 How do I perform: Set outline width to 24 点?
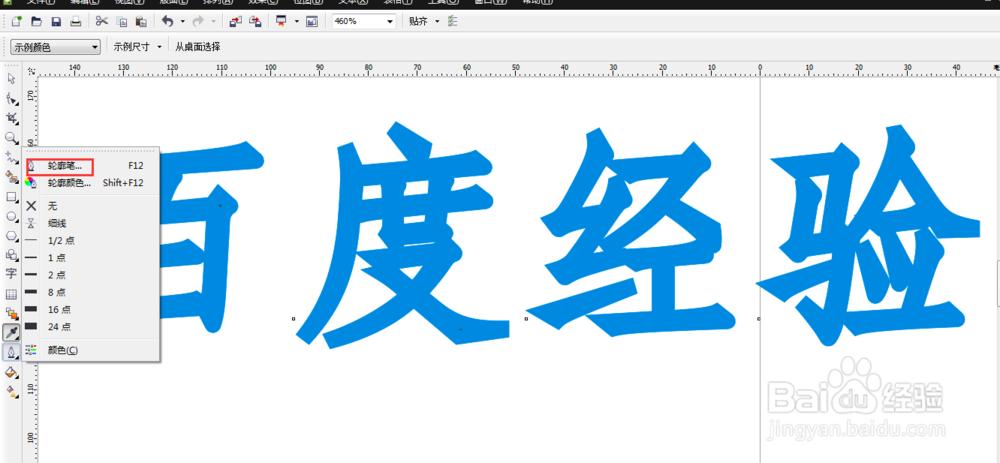click(91, 327)
